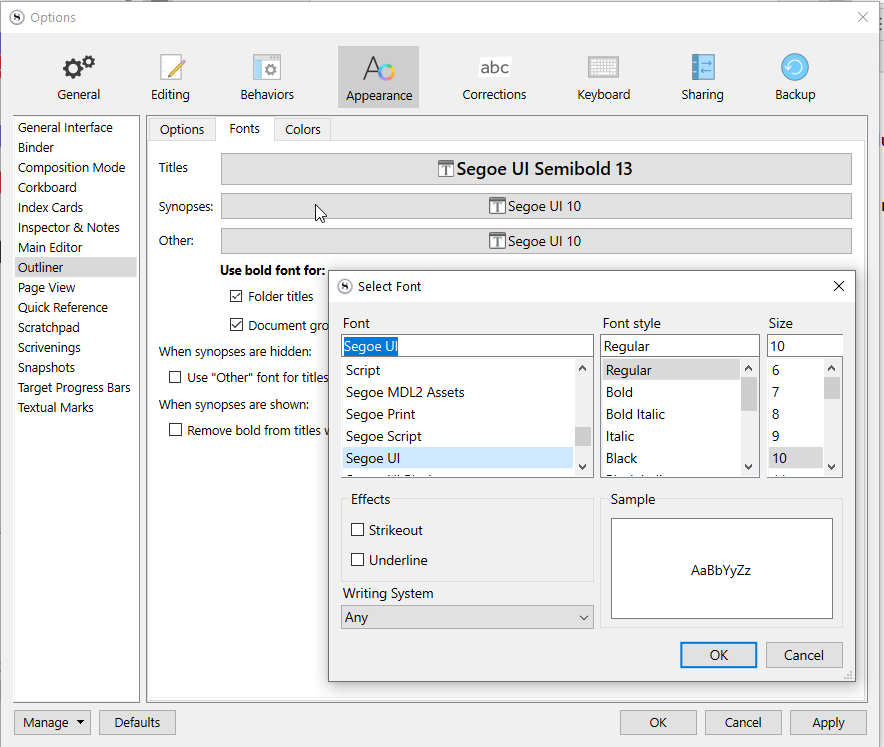This screenshot has height=747, width=884.
Task: Open the Corrections options section
Action: [x=494, y=77]
